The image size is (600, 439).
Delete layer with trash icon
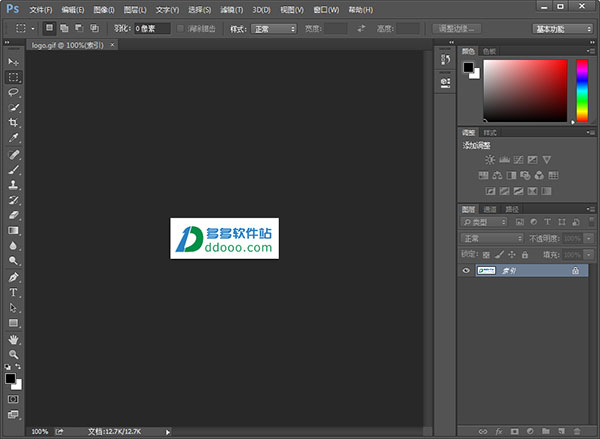click(x=577, y=431)
